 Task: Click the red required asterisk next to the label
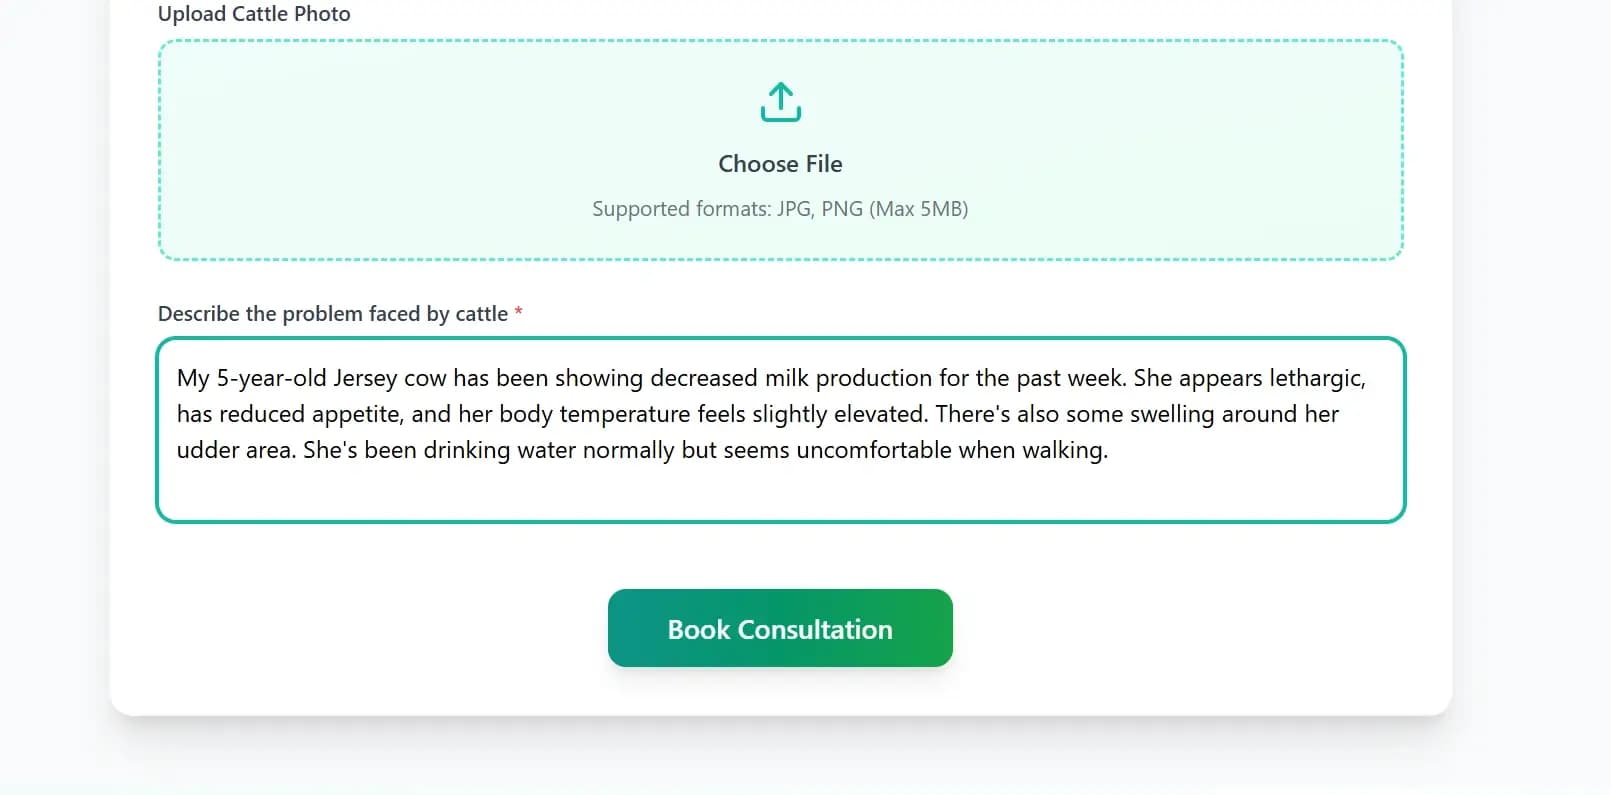(518, 313)
